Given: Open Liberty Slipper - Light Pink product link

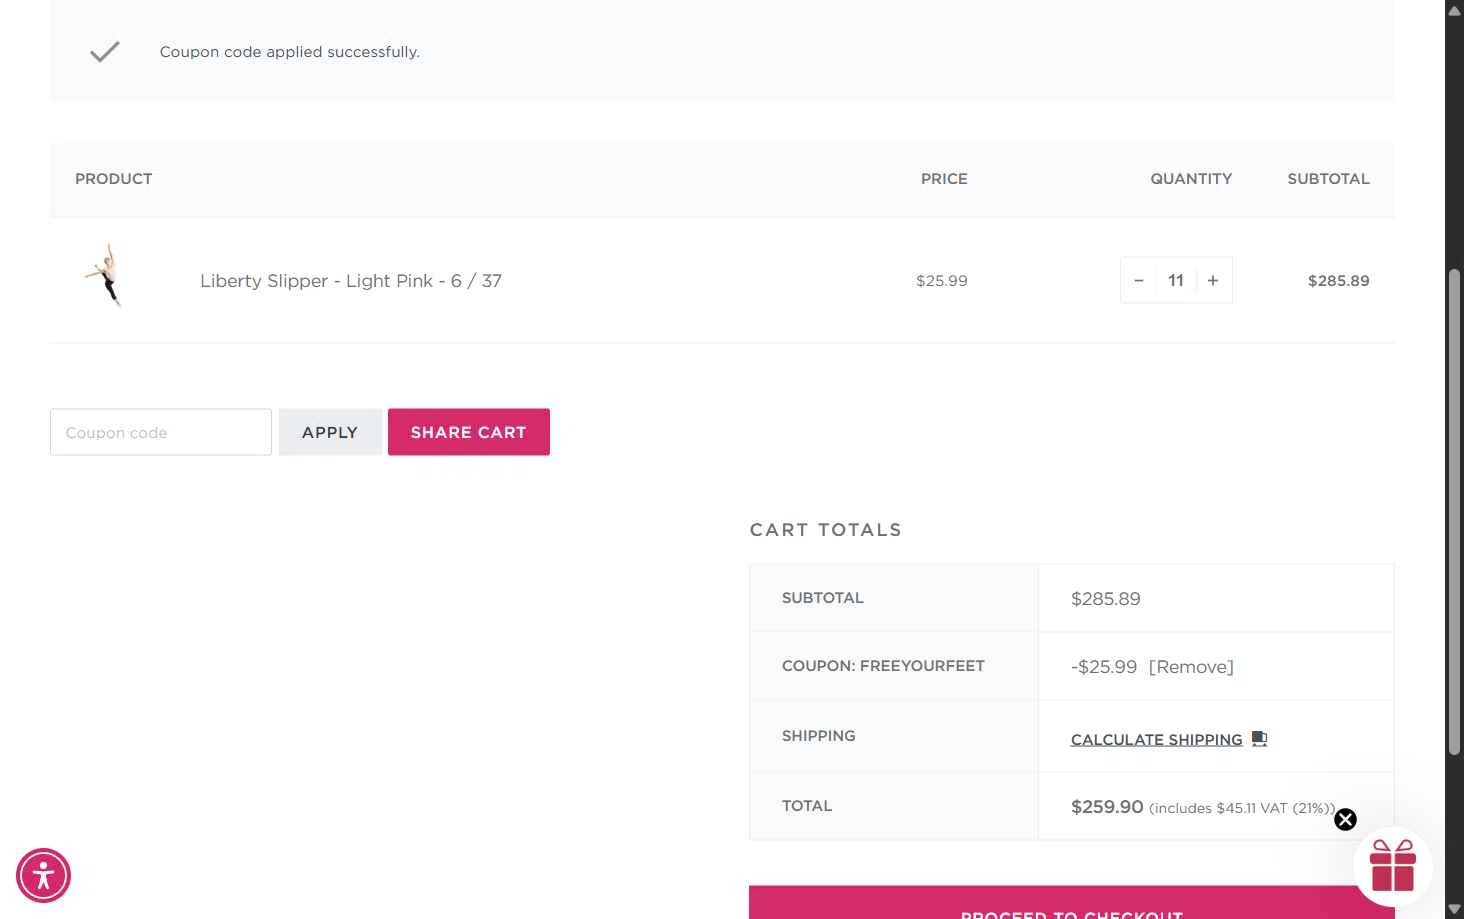Looking at the screenshot, I should pyautogui.click(x=351, y=281).
